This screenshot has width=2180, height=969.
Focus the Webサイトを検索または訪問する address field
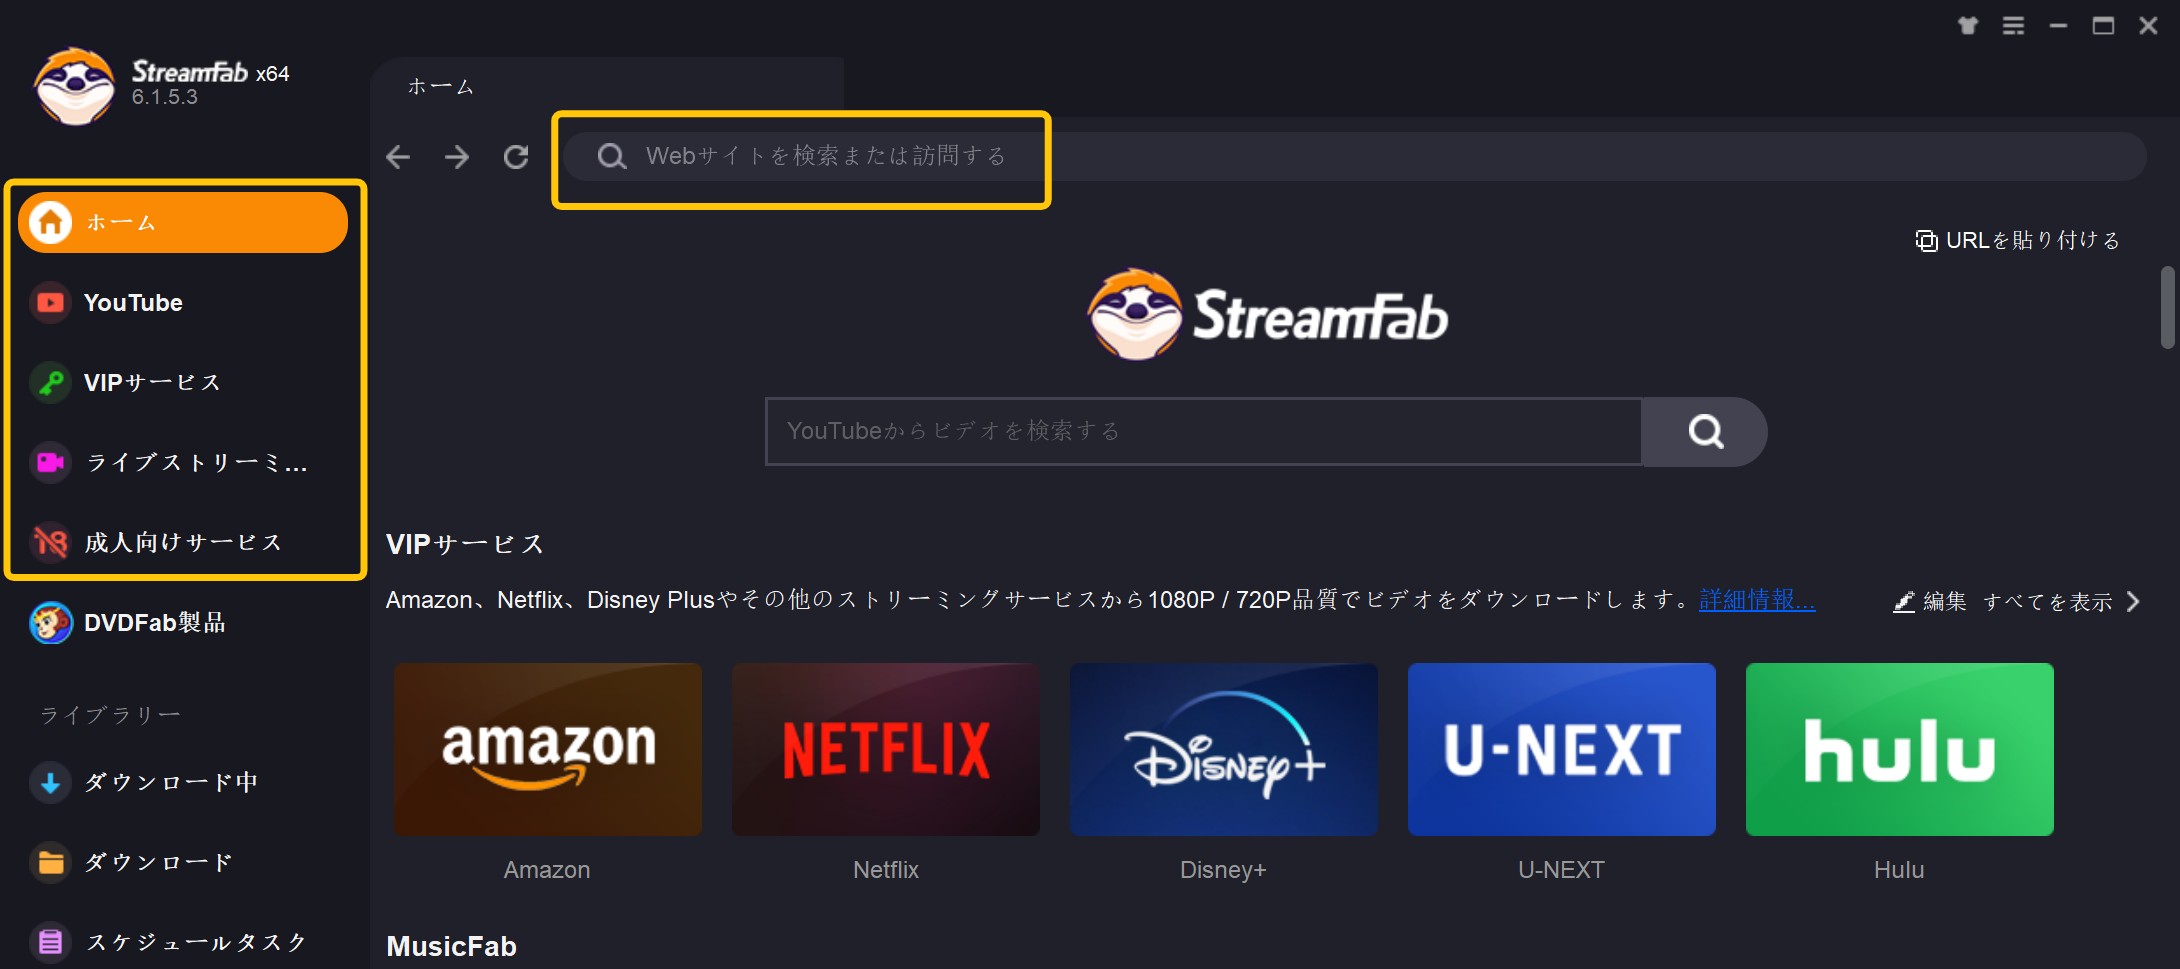[x=1355, y=156]
